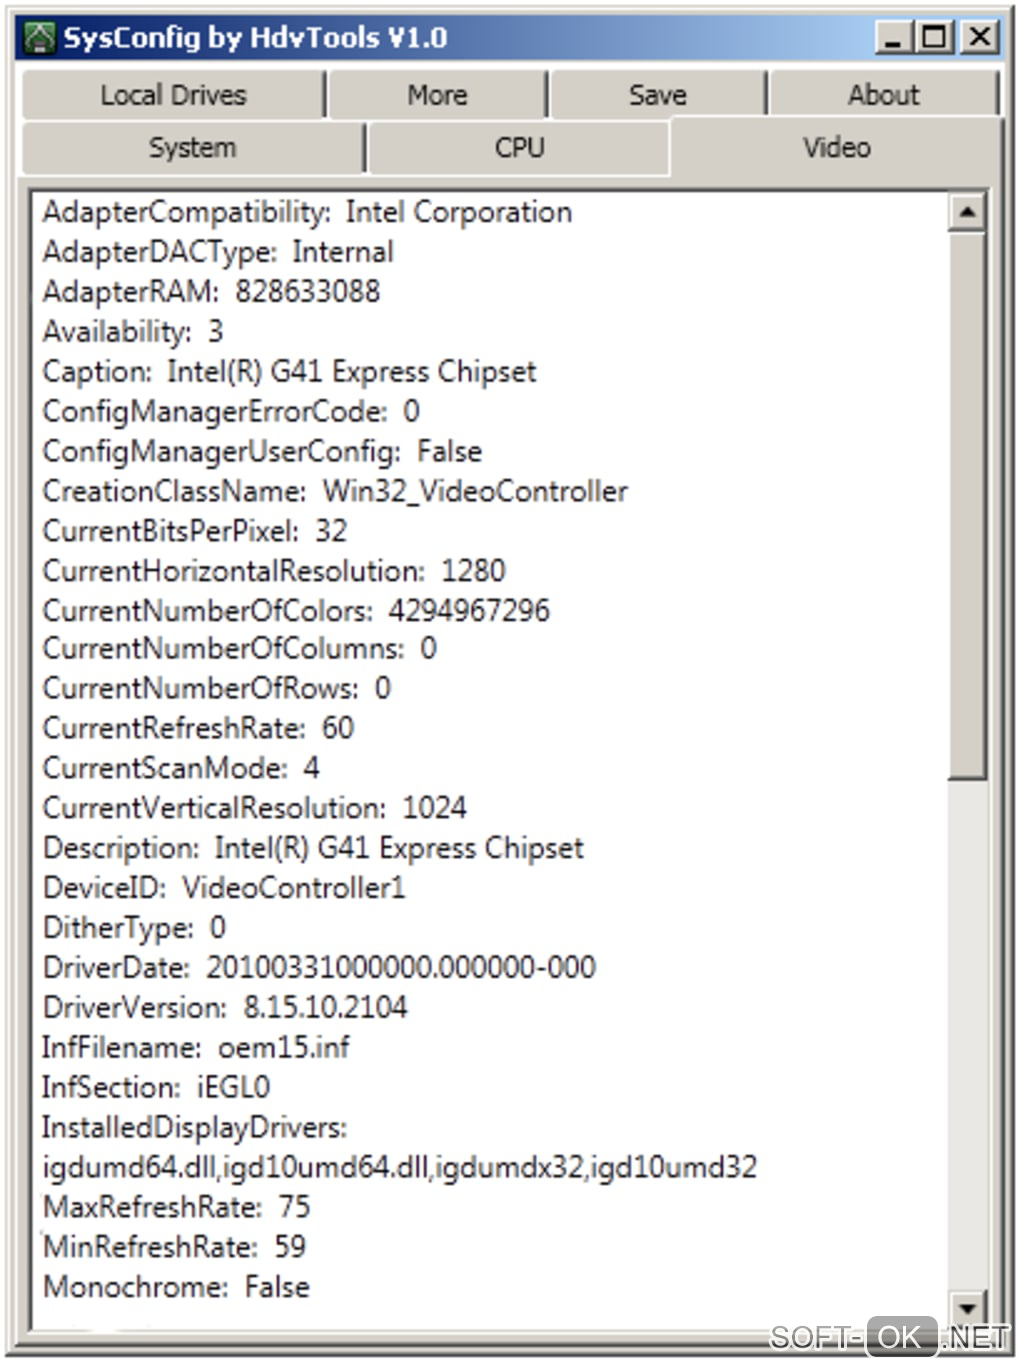Click the InfSection: iEGL0 line
The image size is (1020, 1362).
click(x=156, y=1088)
